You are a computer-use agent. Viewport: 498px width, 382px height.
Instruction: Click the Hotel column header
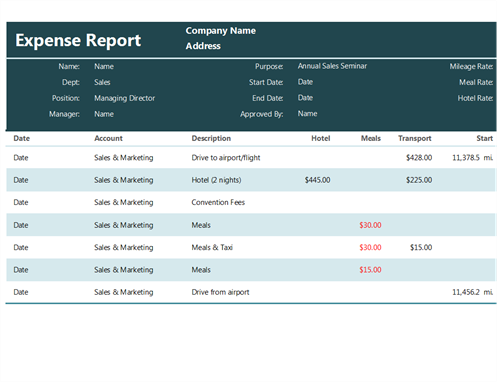(x=321, y=138)
